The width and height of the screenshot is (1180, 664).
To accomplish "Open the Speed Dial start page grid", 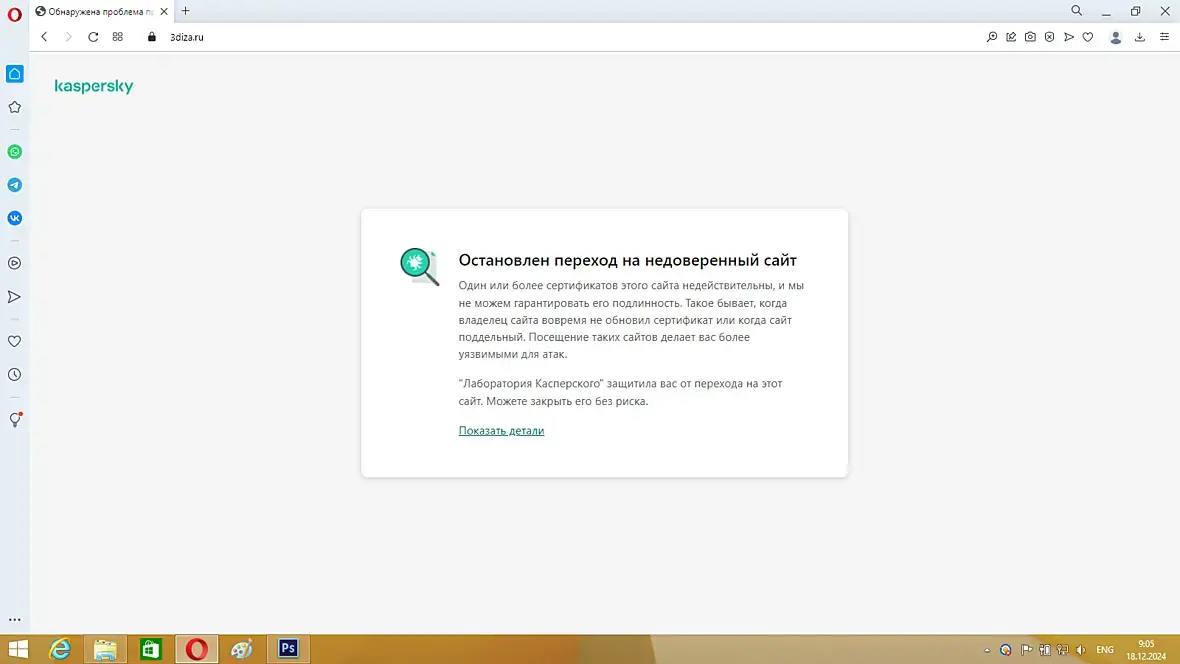I will (x=117, y=37).
